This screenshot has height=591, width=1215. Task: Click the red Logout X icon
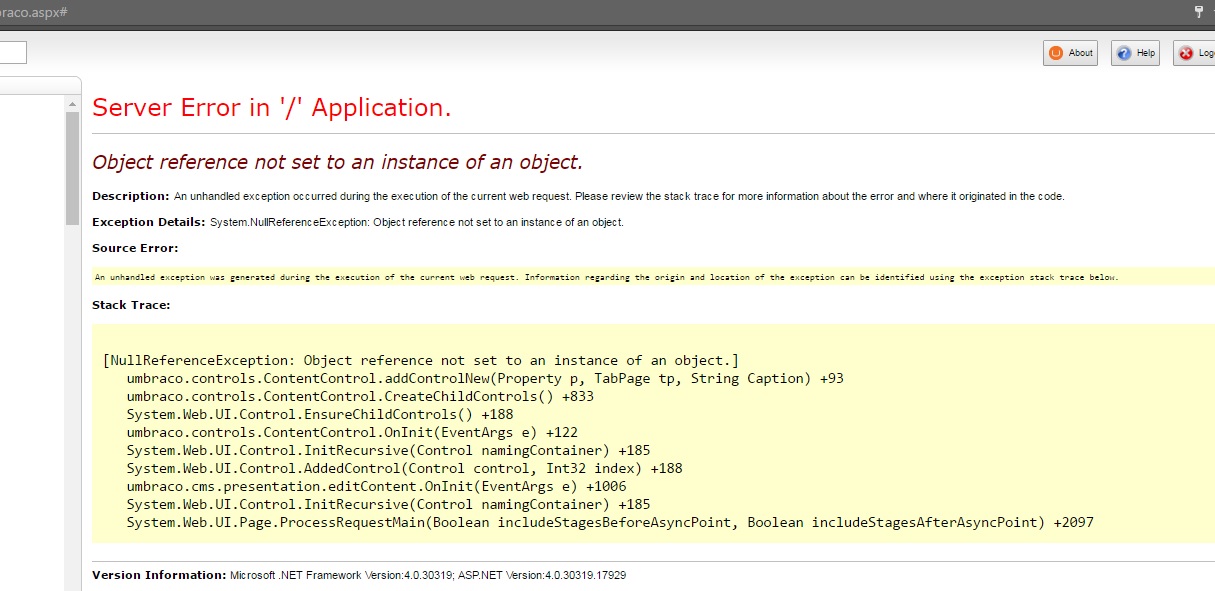click(1186, 53)
